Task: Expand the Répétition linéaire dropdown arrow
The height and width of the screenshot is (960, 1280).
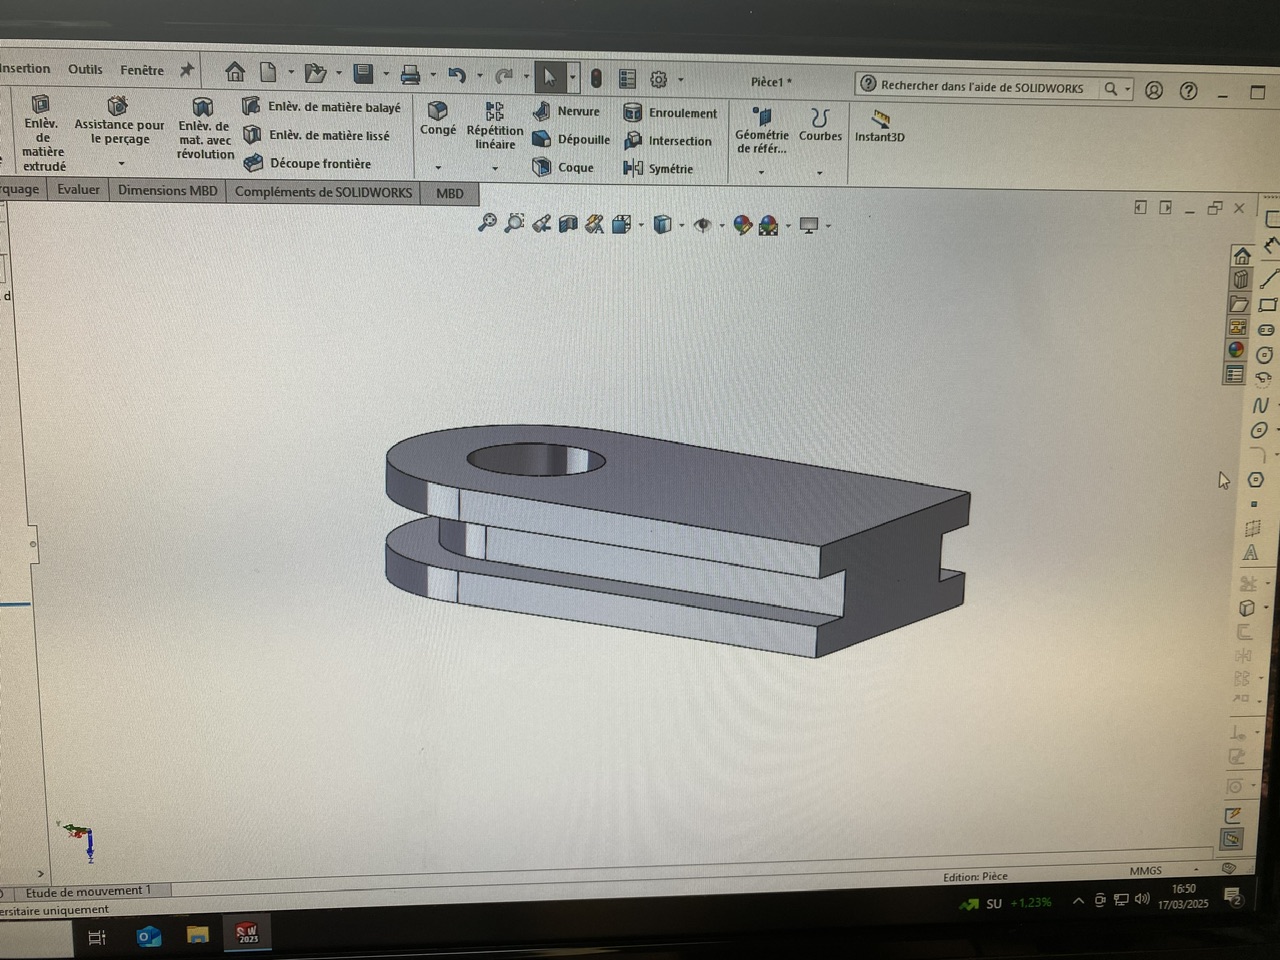Action: point(495,168)
